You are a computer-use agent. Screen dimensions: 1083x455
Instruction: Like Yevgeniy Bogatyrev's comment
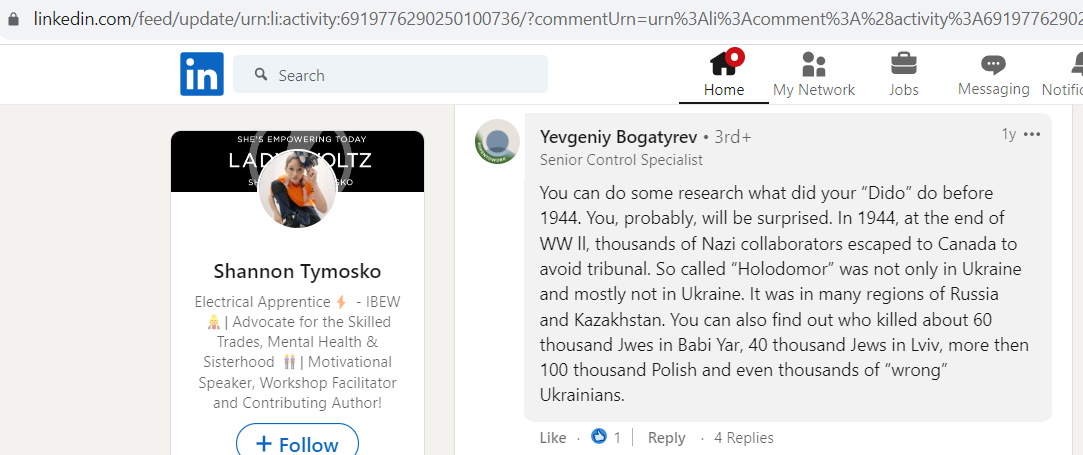[553, 438]
